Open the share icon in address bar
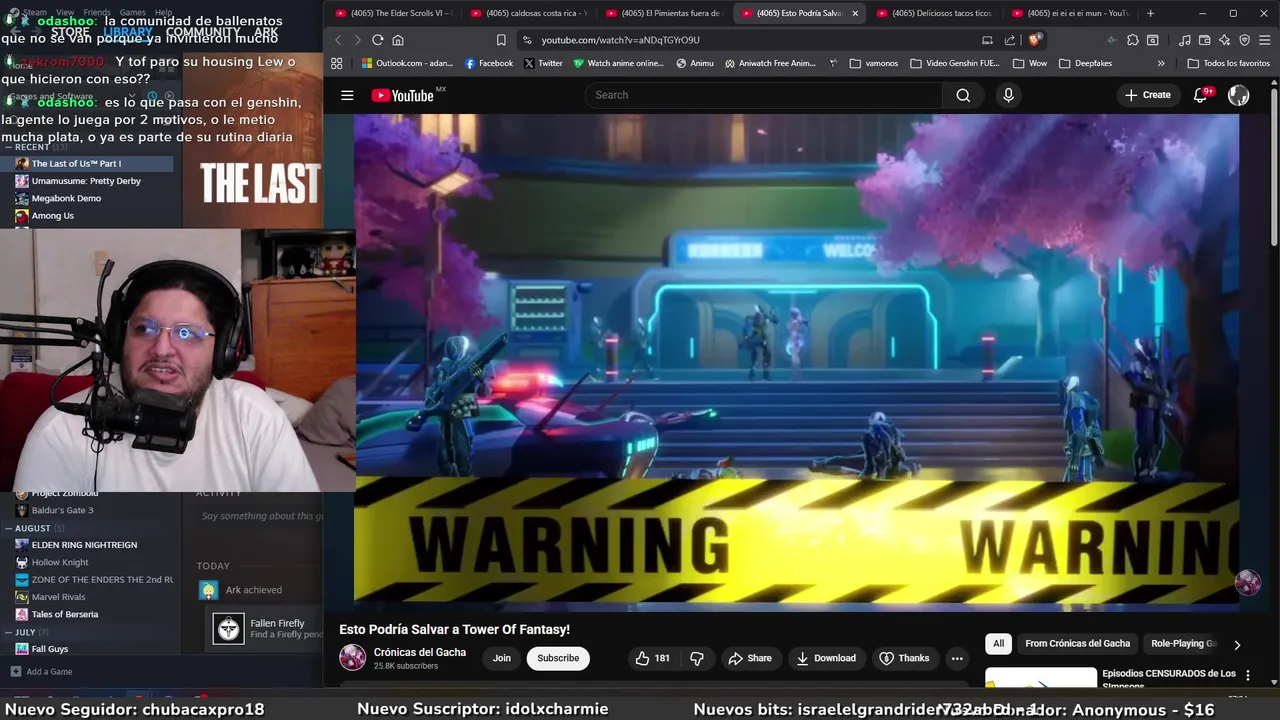Screen dimensions: 1280x720 (1009, 40)
